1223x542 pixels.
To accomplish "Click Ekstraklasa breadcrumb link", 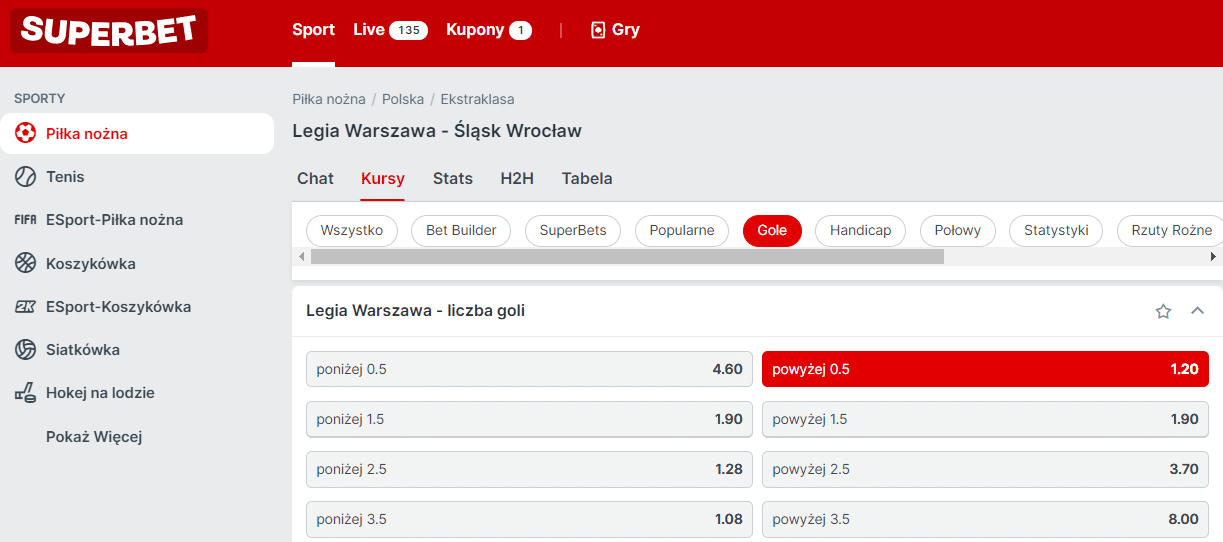I will tap(478, 99).
